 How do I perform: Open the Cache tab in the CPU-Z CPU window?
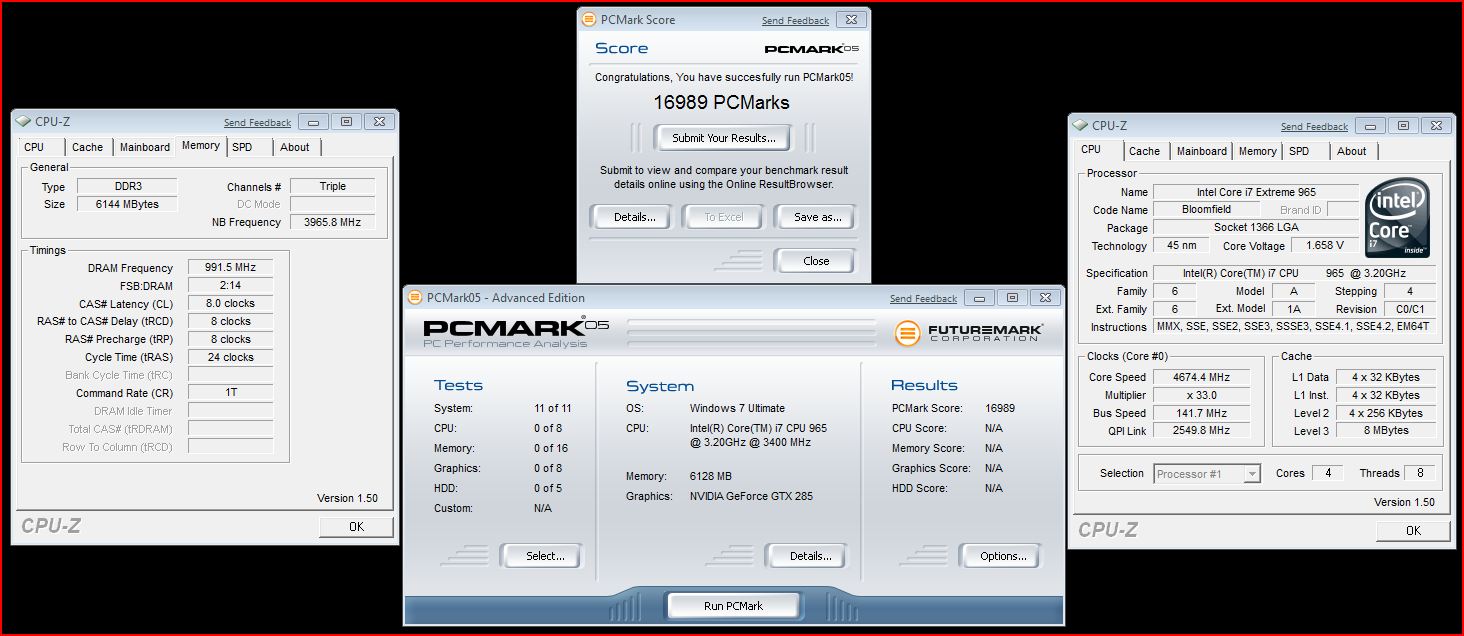pyautogui.click(x=1144, y=151)
